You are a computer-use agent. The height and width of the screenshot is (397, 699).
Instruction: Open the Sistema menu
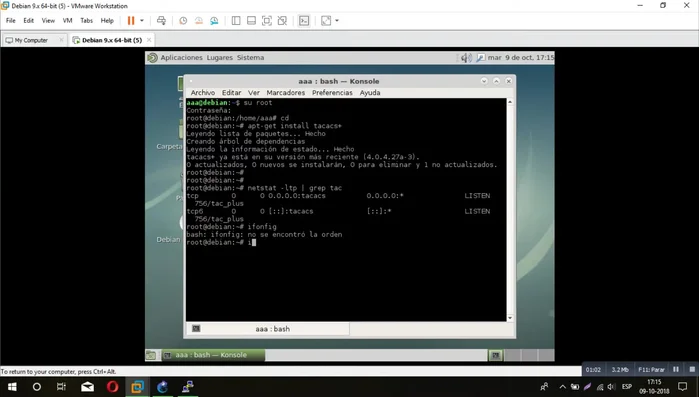pos(251,57)
